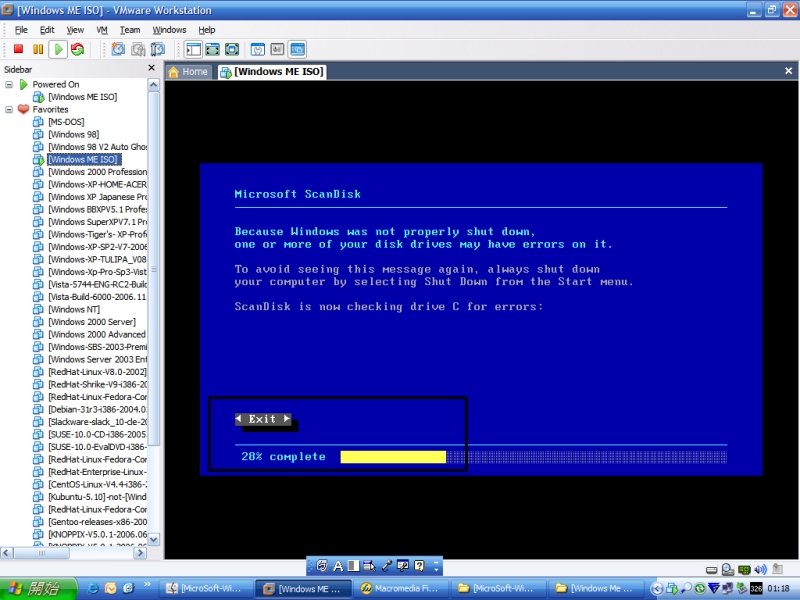The image size is (800, 600).
Task: Click the "28% complete" progress text
Action: pos(283,457)
